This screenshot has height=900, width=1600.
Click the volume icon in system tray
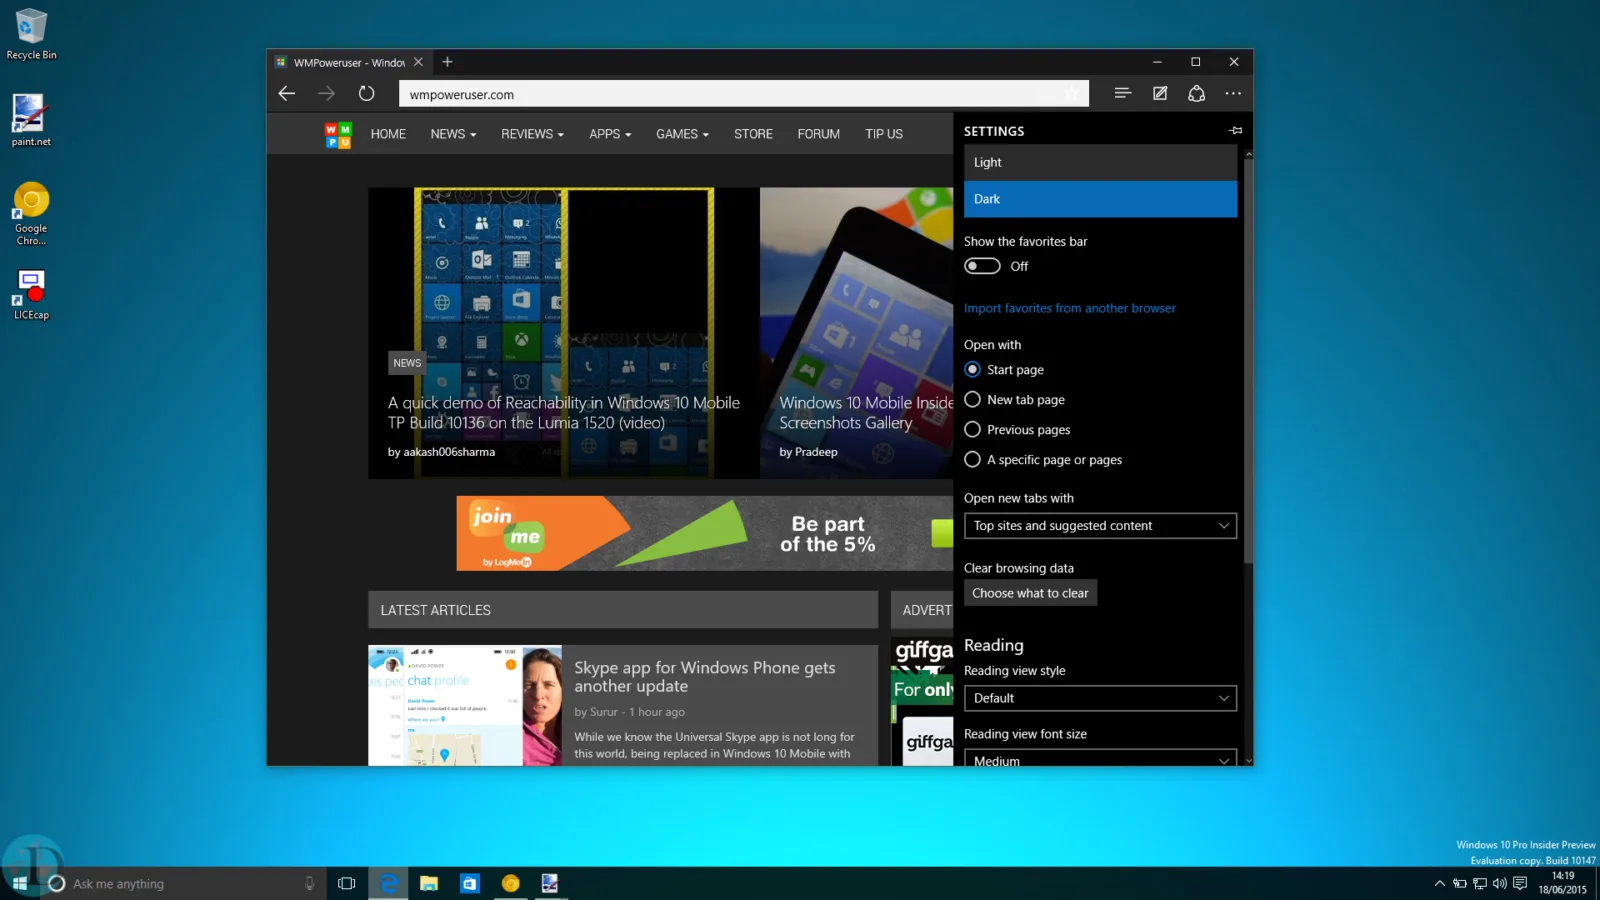point(1499,883)
